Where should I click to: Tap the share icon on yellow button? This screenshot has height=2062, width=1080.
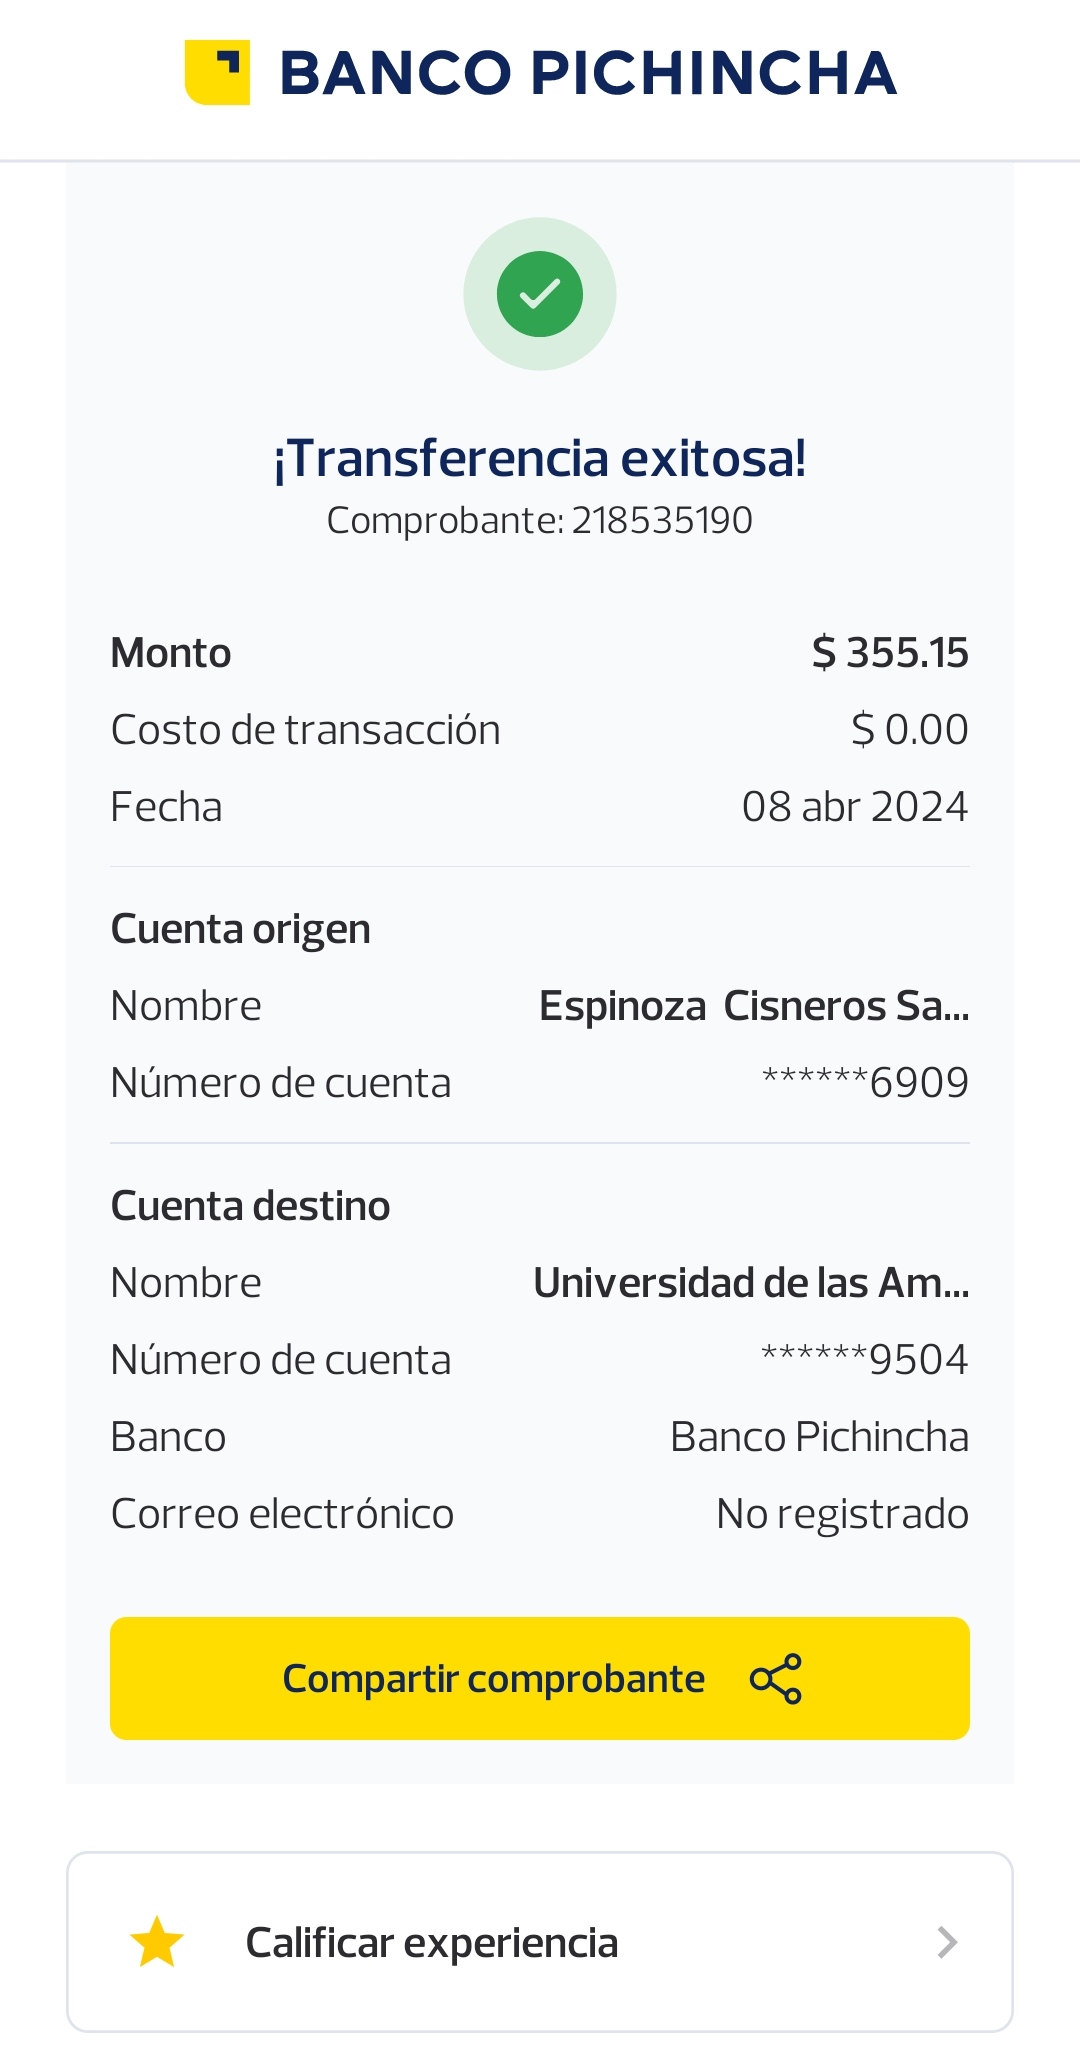[776, 1679]
